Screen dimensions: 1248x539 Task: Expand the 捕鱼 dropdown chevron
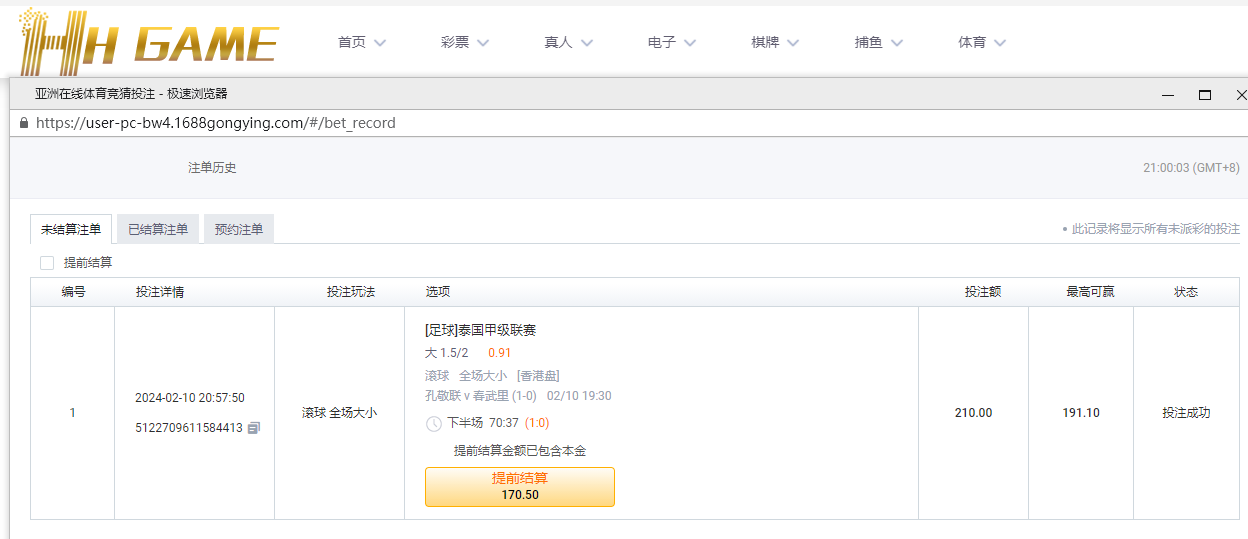897,43
